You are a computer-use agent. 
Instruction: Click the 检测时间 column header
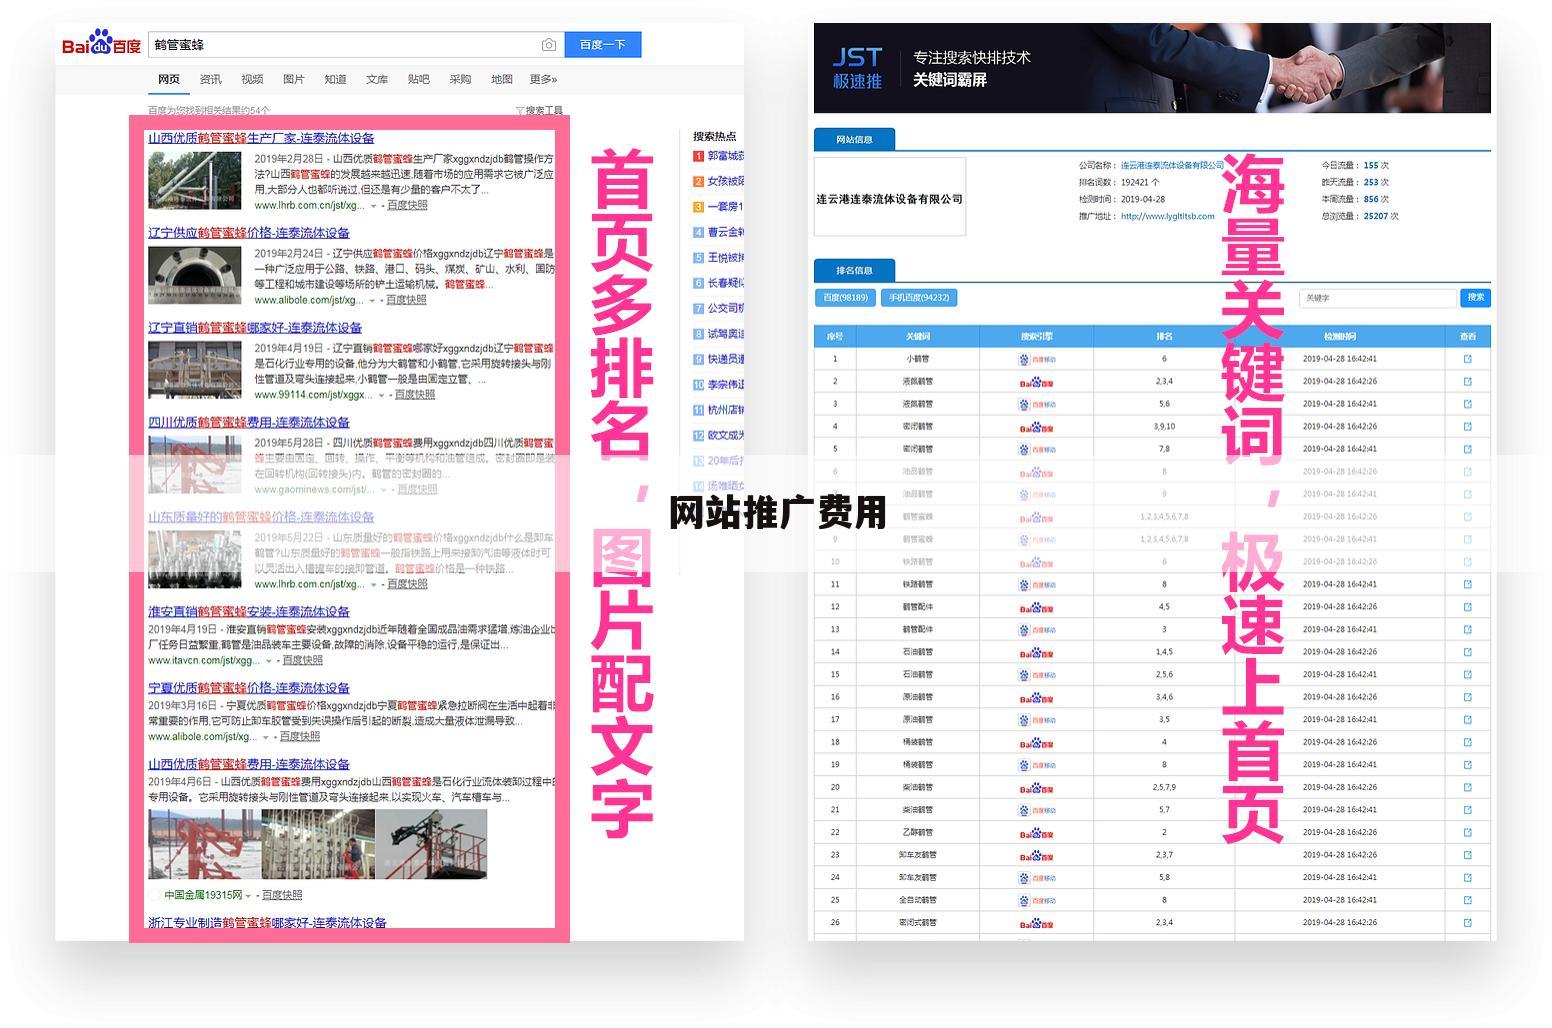1340,336
